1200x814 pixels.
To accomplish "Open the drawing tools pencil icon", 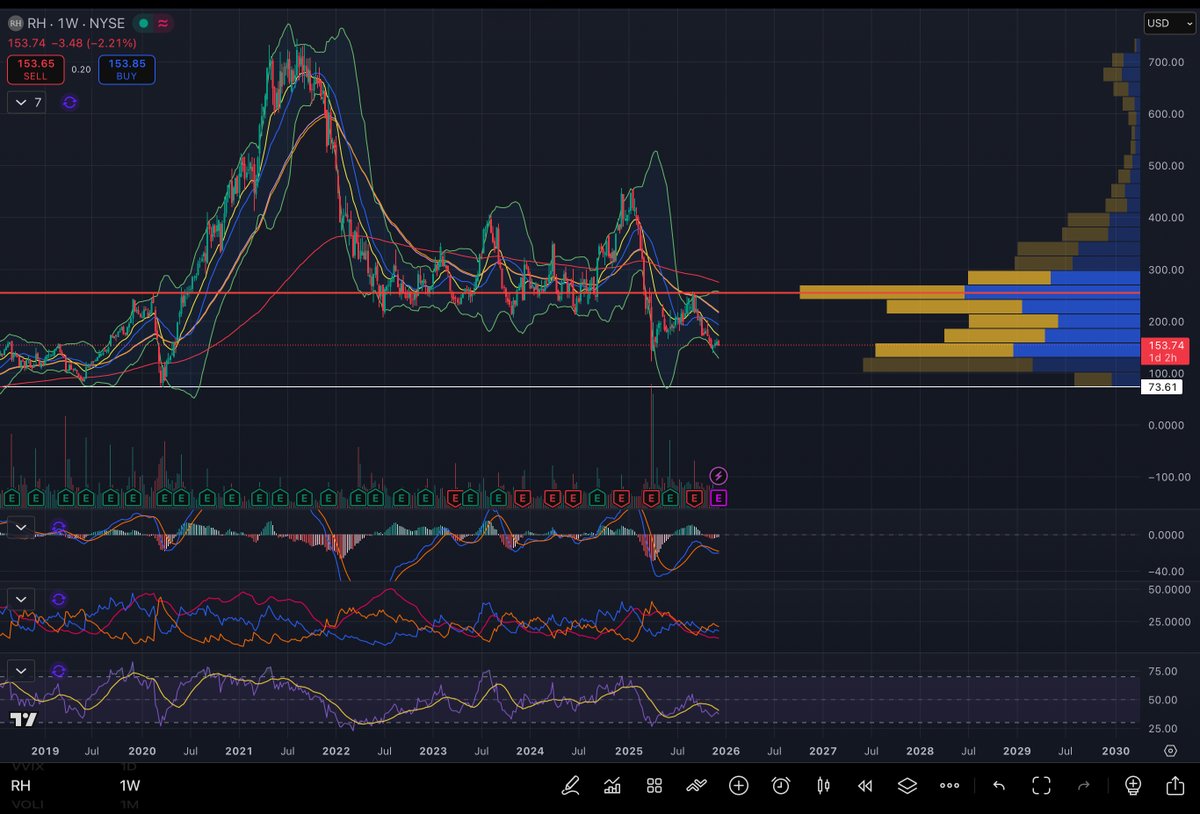I will [x=570, y=785].
